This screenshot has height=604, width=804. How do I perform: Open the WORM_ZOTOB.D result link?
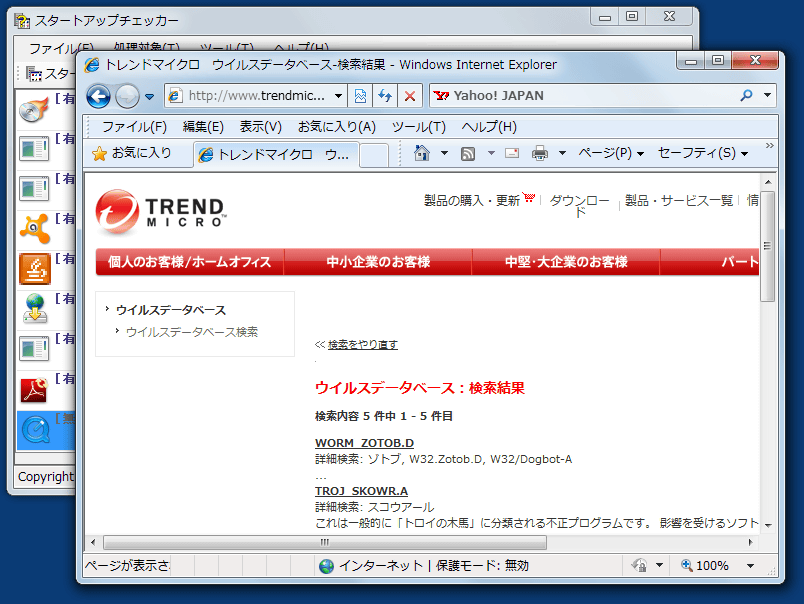pyautogui.click(x=365, y=443)
